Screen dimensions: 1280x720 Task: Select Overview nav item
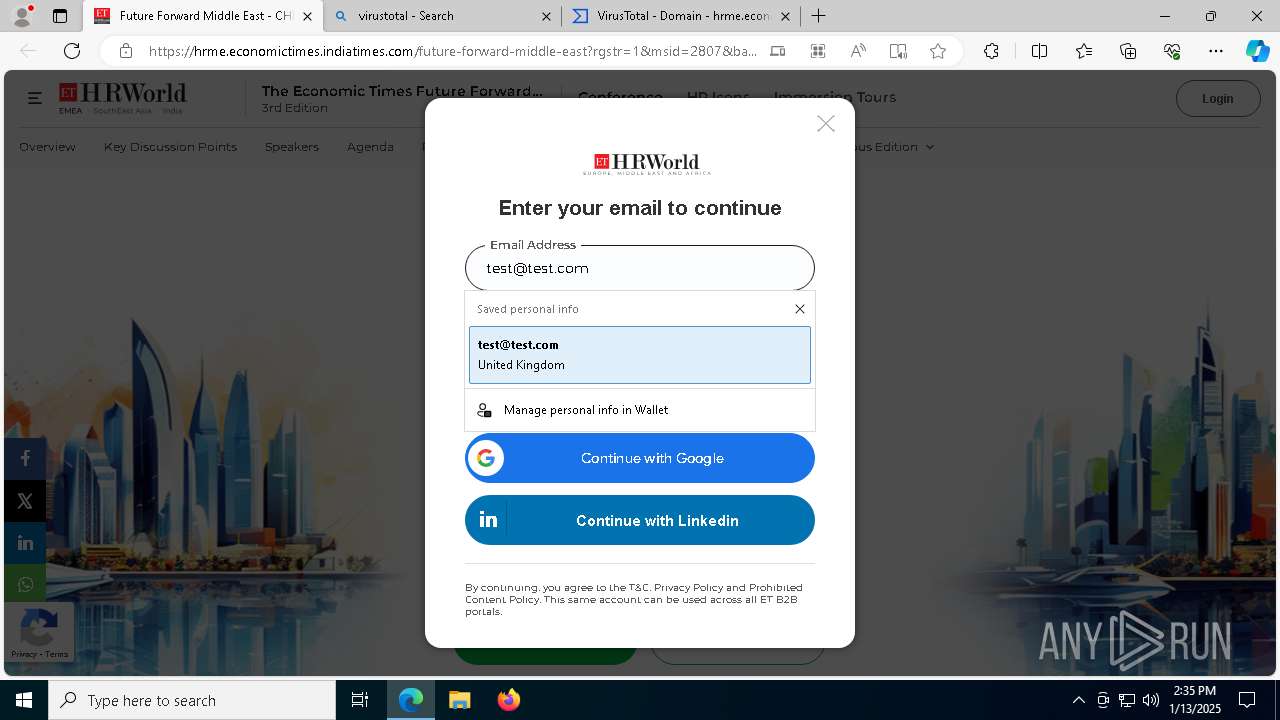click(x=47, y=147)
